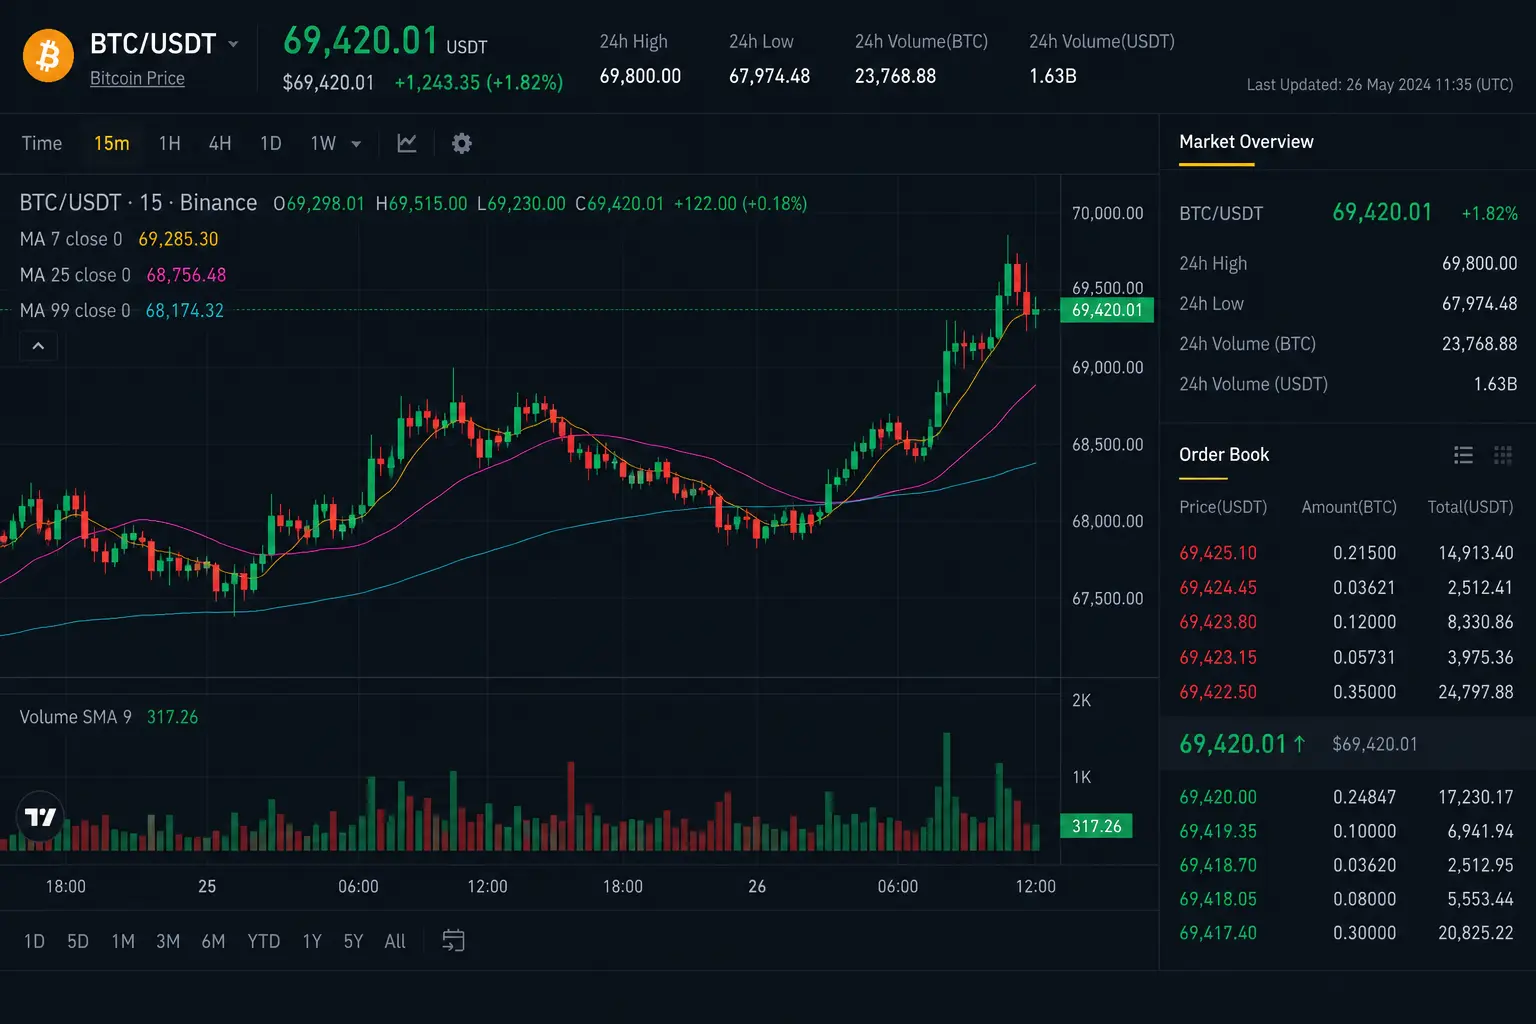Switch to Time chart mode
Viewport: 1536px width, 1024px height.
pyautogui.click(x=42, y=143)
